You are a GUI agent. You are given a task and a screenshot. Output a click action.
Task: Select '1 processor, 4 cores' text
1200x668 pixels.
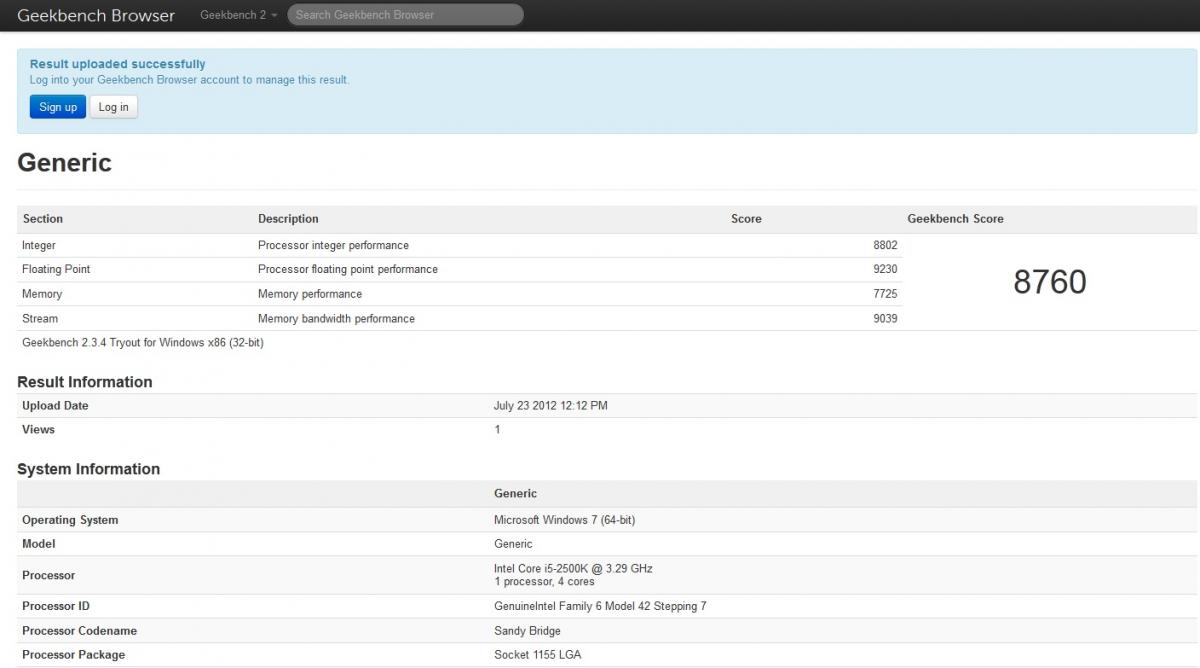pyautogui.click(x=544, y=582)
